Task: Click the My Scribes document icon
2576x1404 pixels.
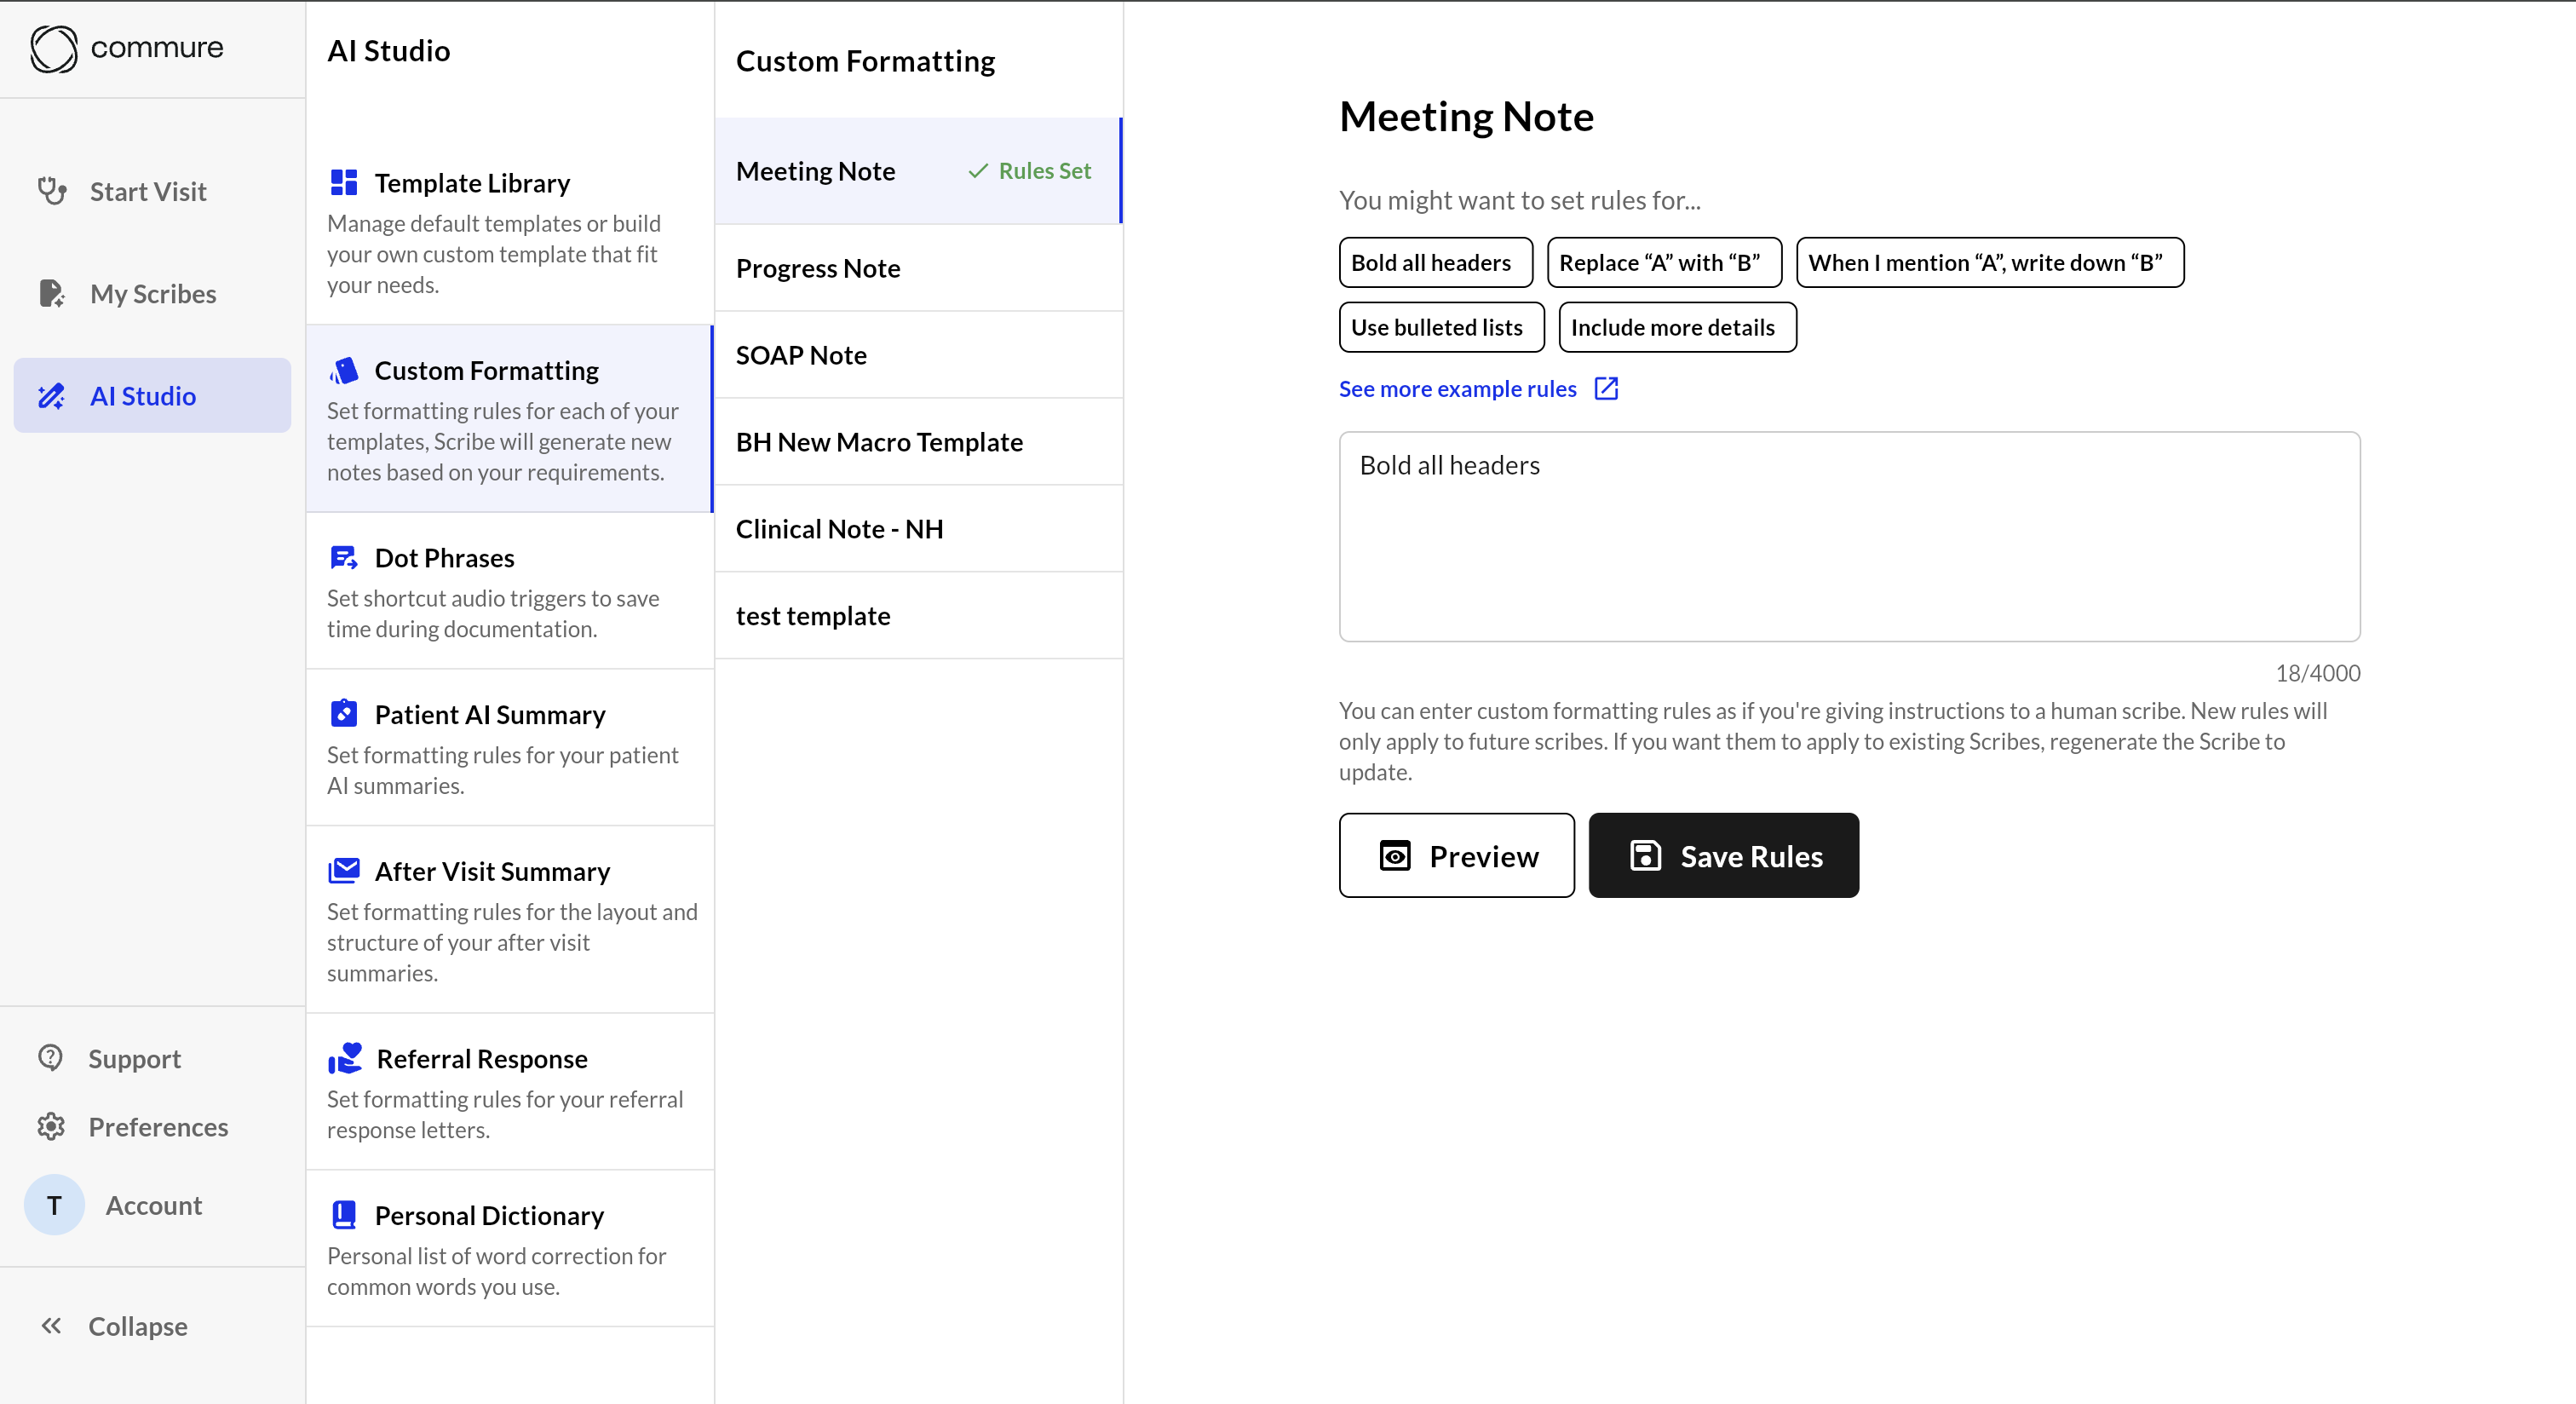Action: (x=52, y=293)
